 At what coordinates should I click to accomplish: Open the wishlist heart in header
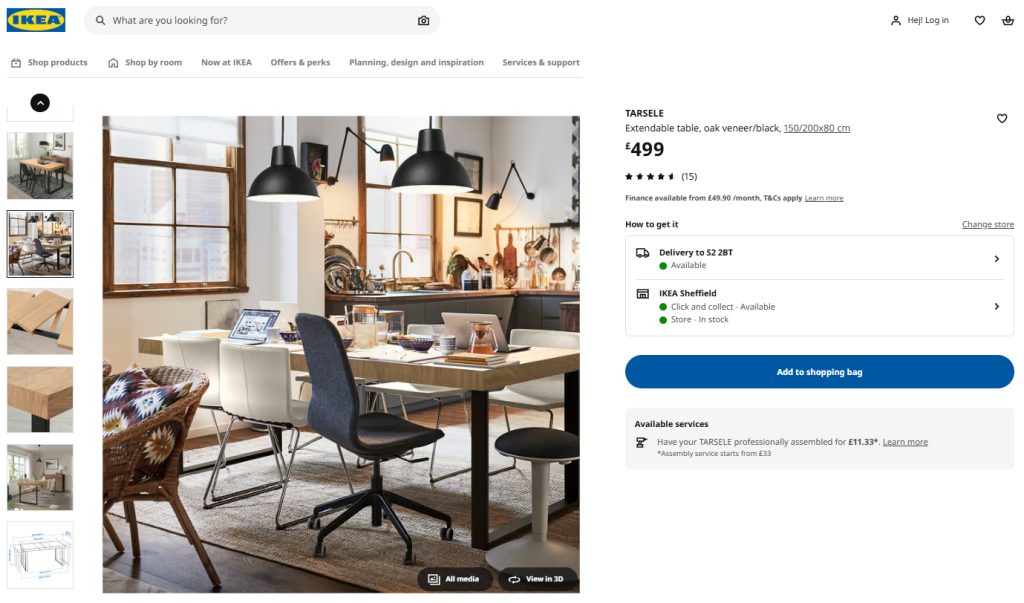pos(980,20)
